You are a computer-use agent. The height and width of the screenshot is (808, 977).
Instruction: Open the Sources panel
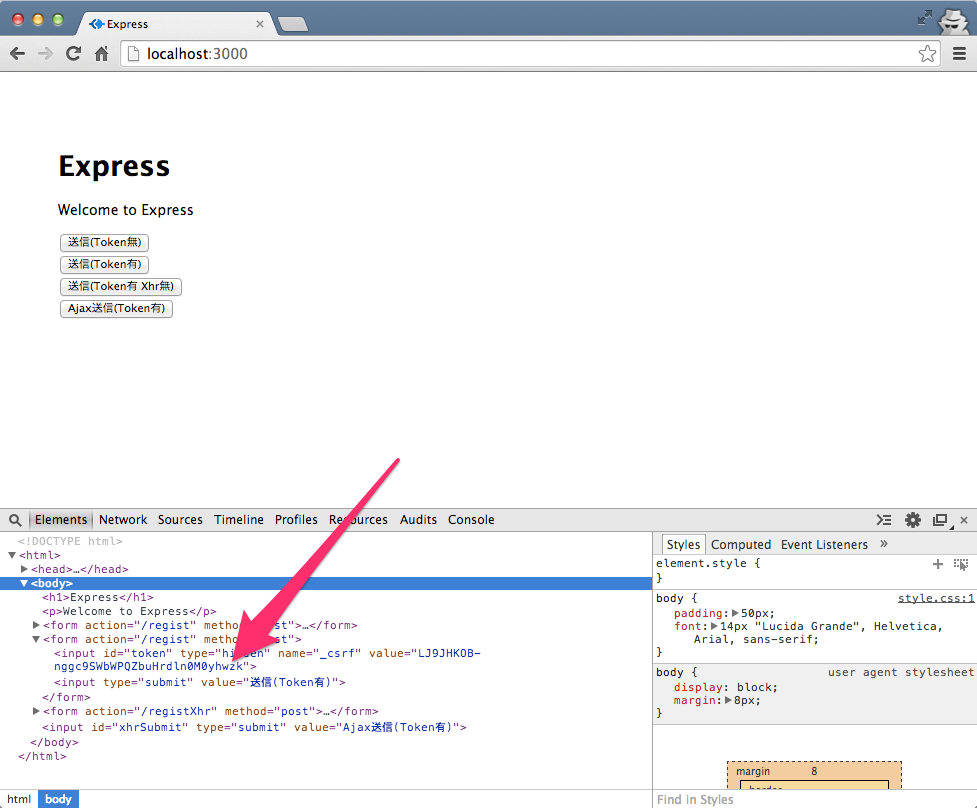click(x=180, y=520)
